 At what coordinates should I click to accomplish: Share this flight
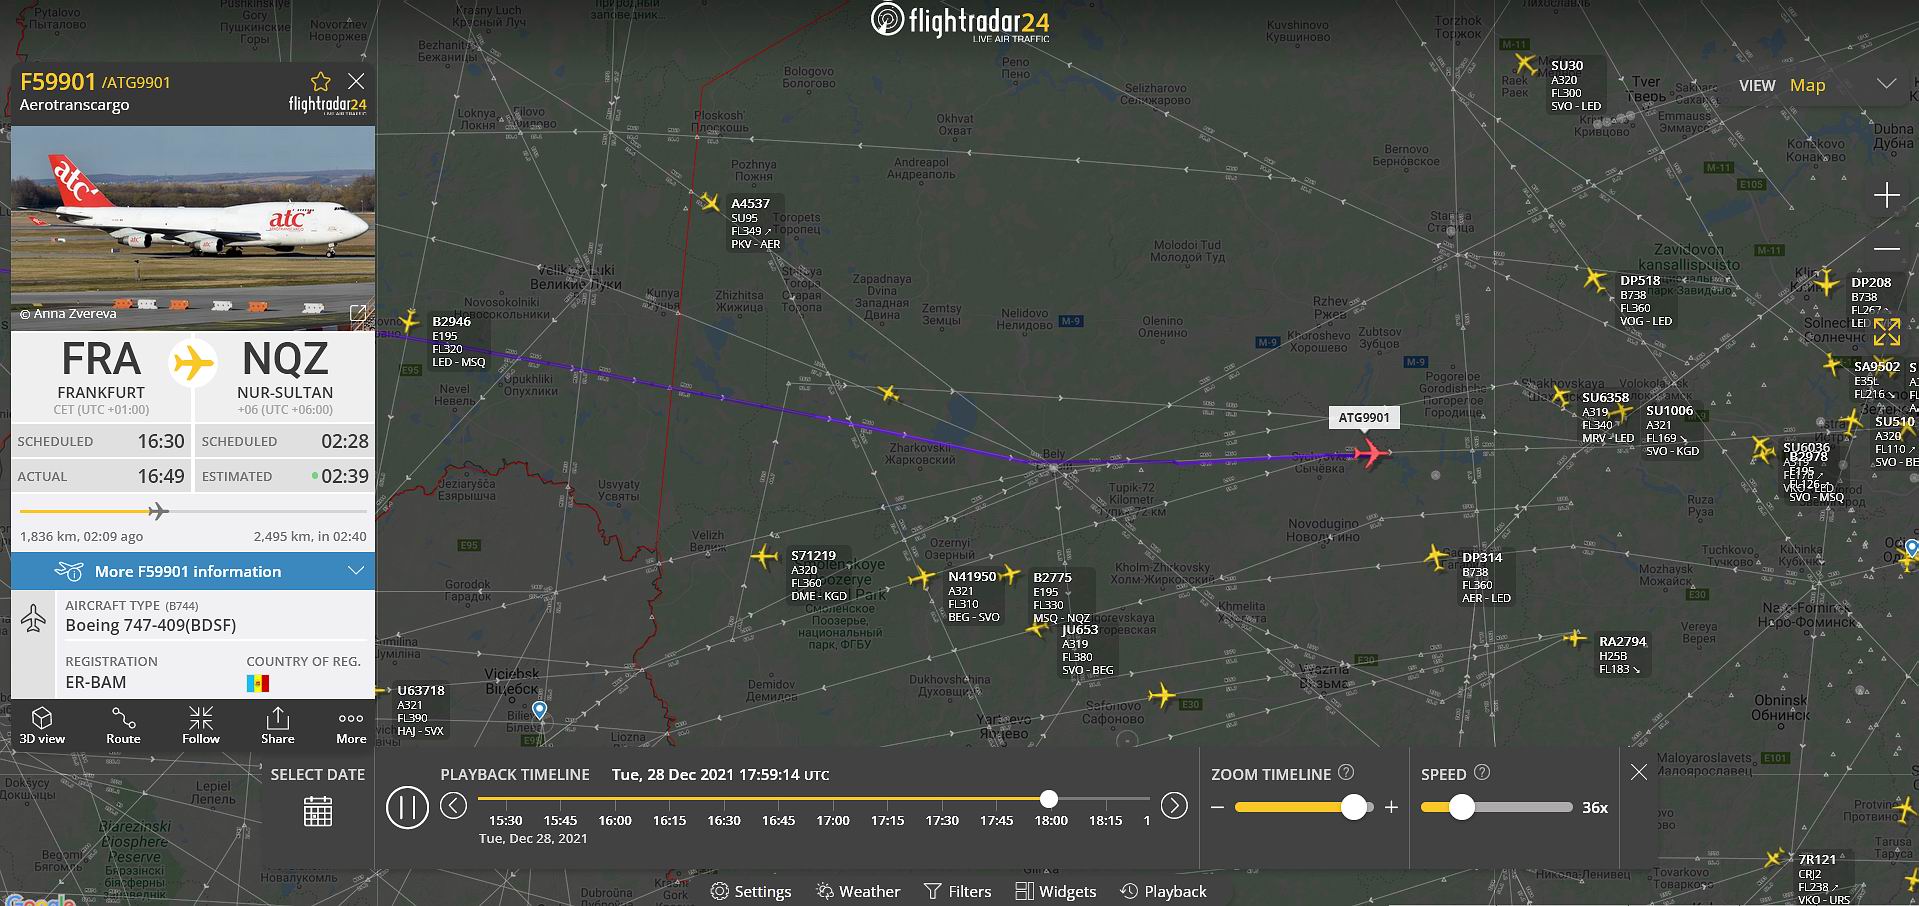(278, 725)
